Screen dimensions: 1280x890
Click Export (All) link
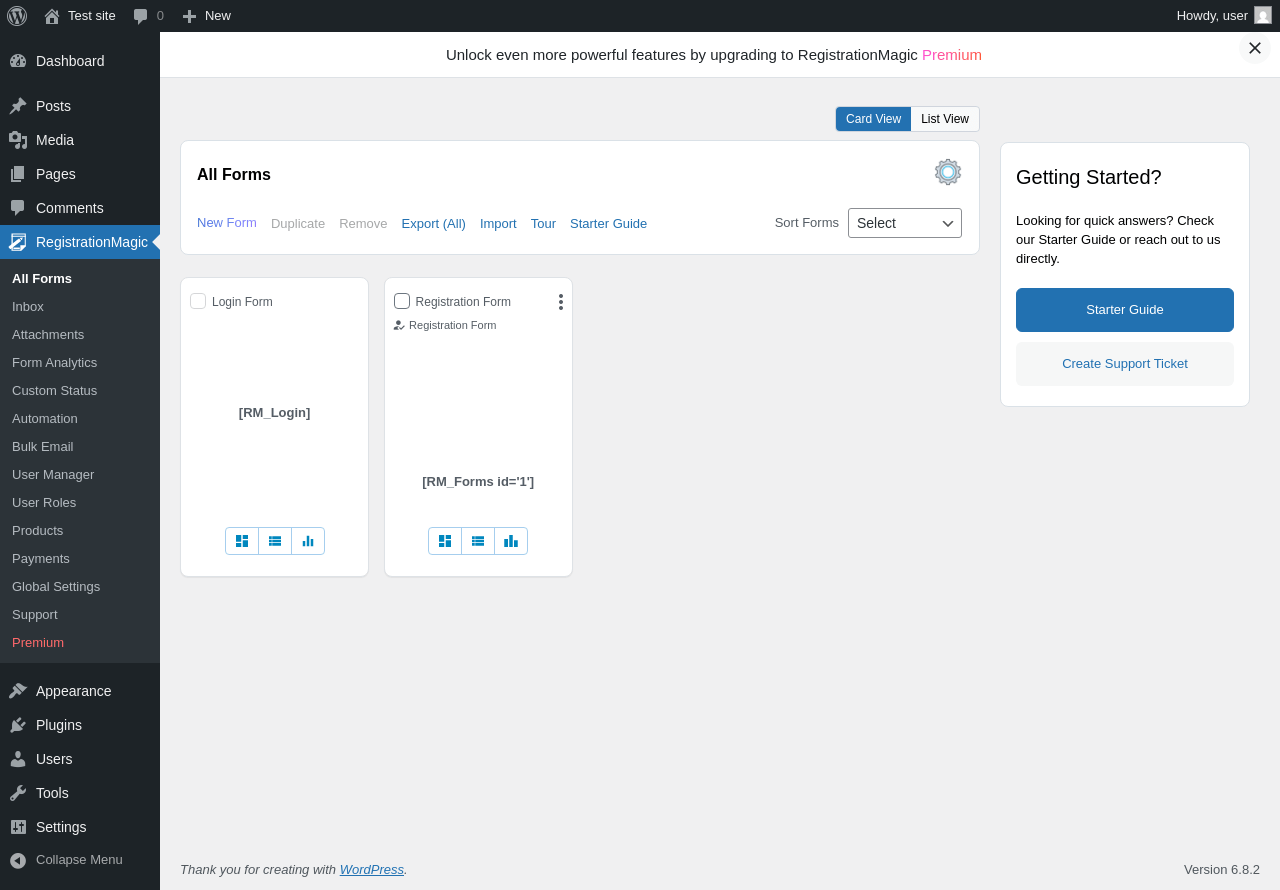pos(434,223)
